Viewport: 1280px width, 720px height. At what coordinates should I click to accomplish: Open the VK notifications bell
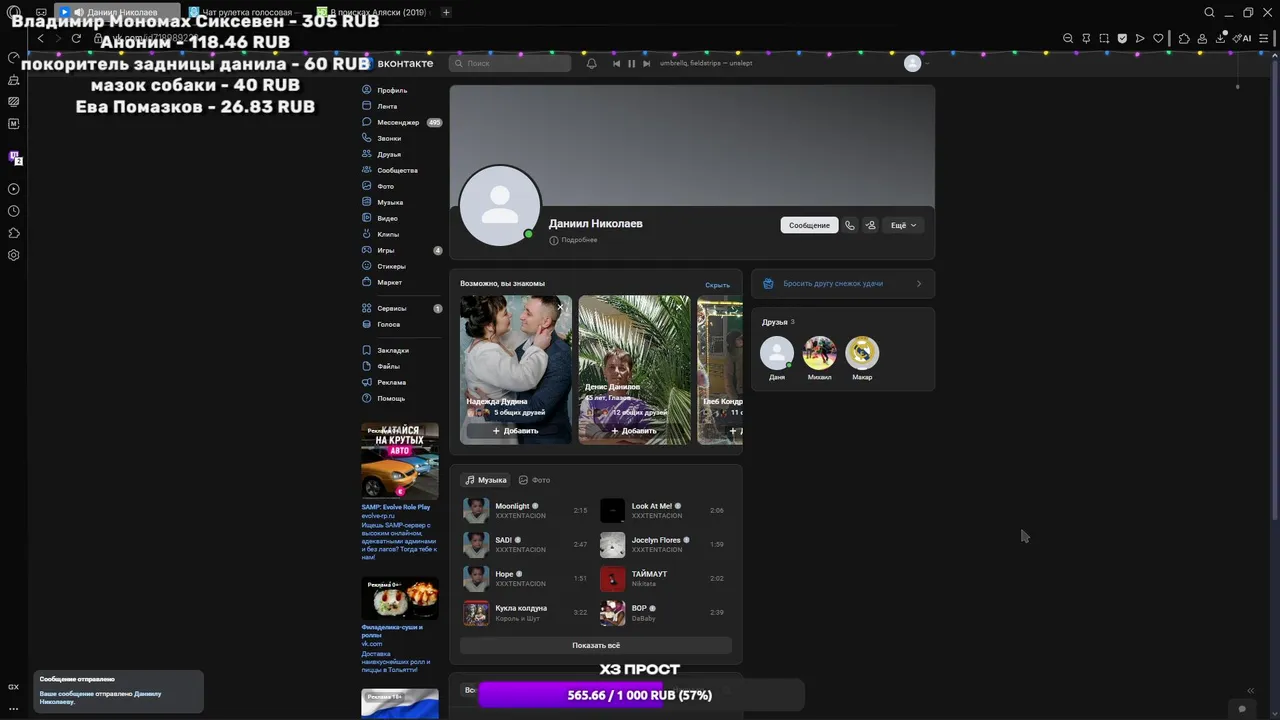pos(592,63)
